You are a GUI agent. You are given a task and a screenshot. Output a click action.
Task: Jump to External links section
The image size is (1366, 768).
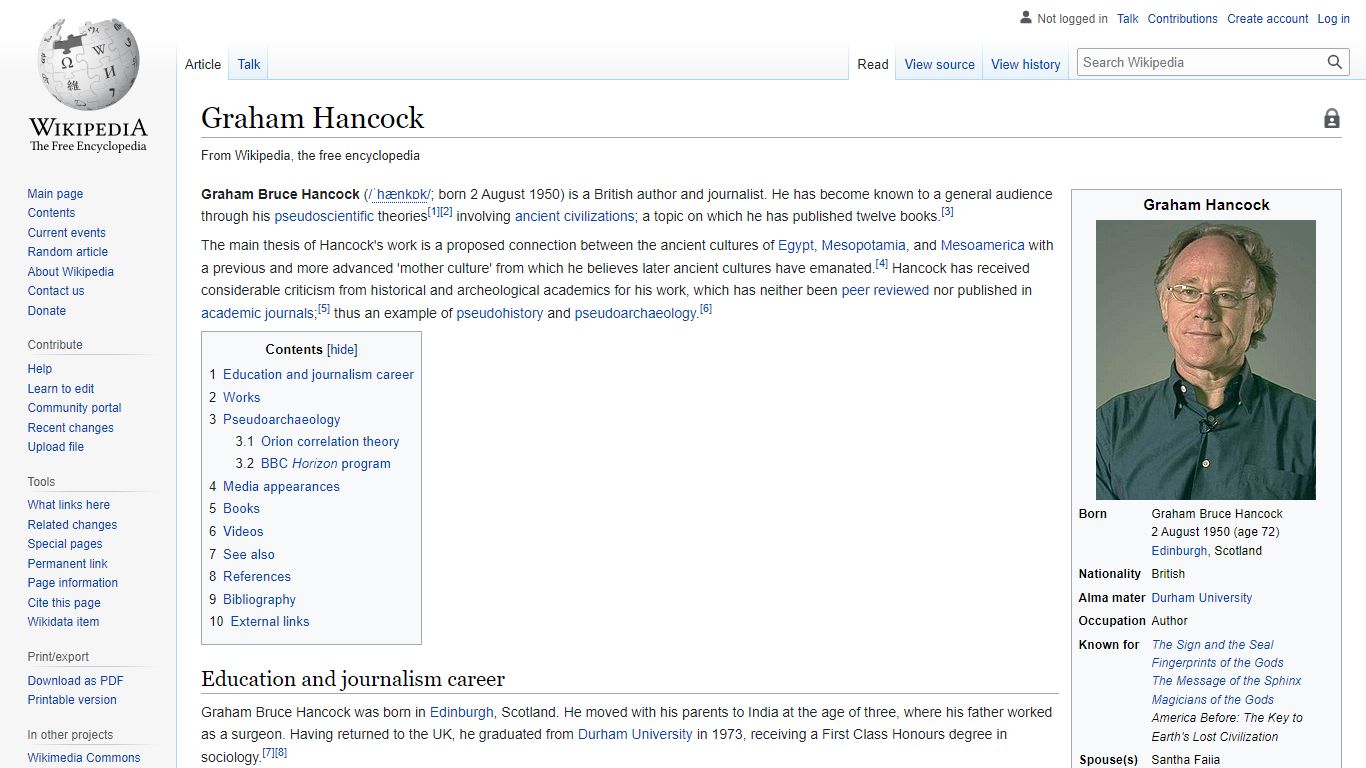(x=270, y=621)
